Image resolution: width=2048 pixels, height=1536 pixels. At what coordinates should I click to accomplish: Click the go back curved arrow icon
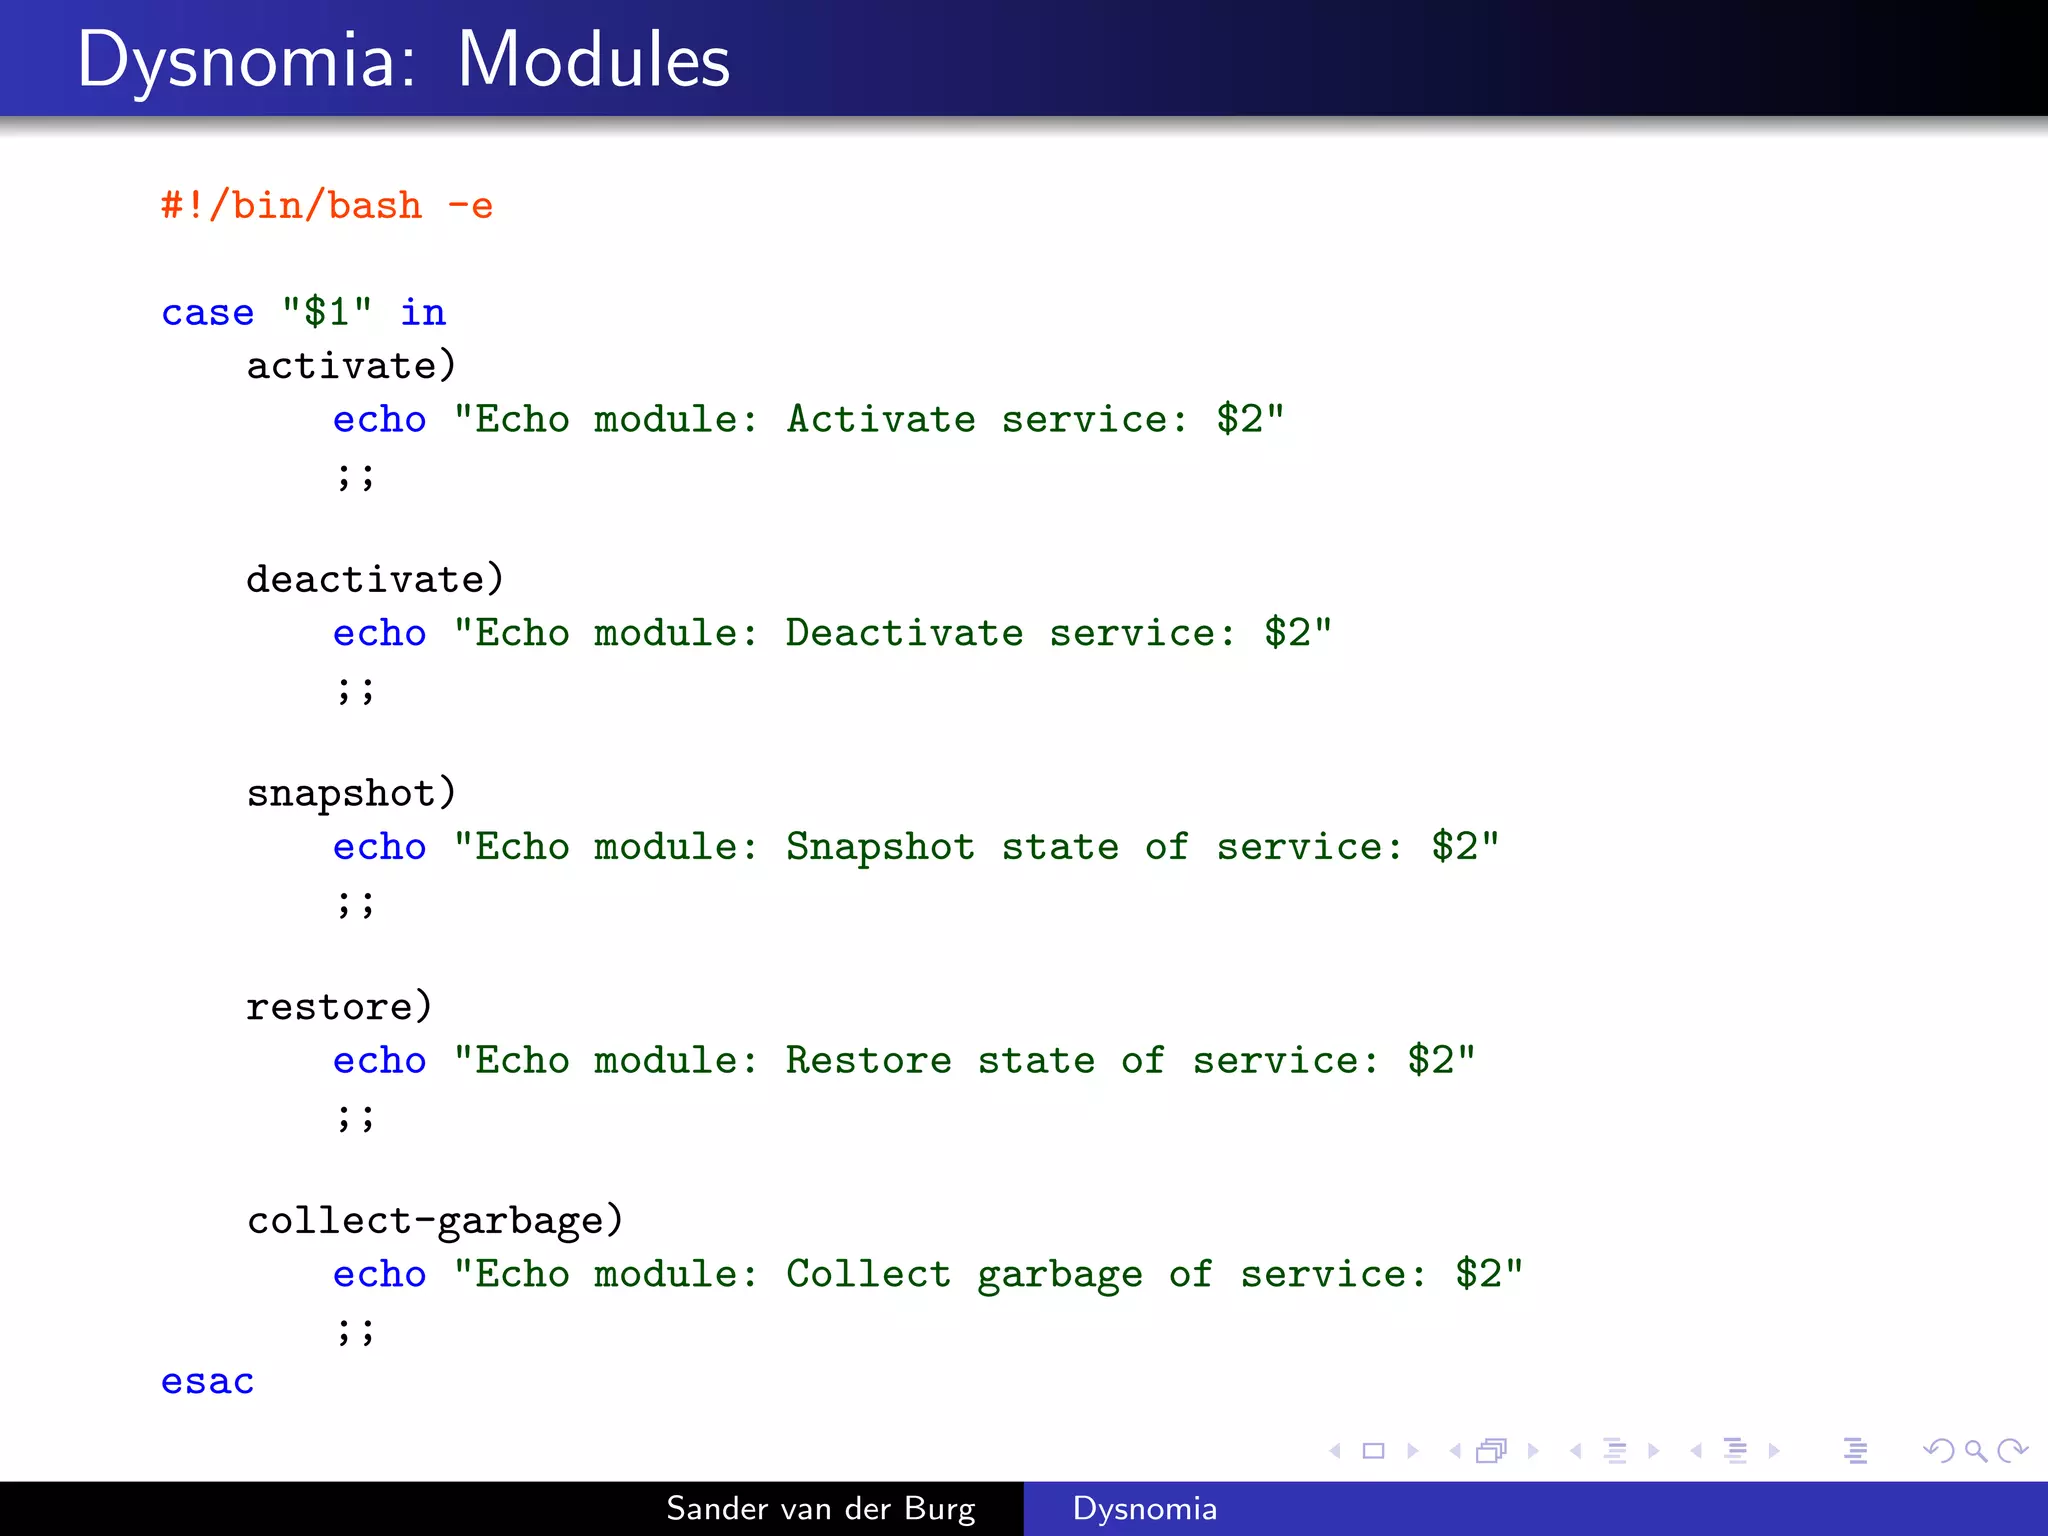(x=1939, y=1451)
